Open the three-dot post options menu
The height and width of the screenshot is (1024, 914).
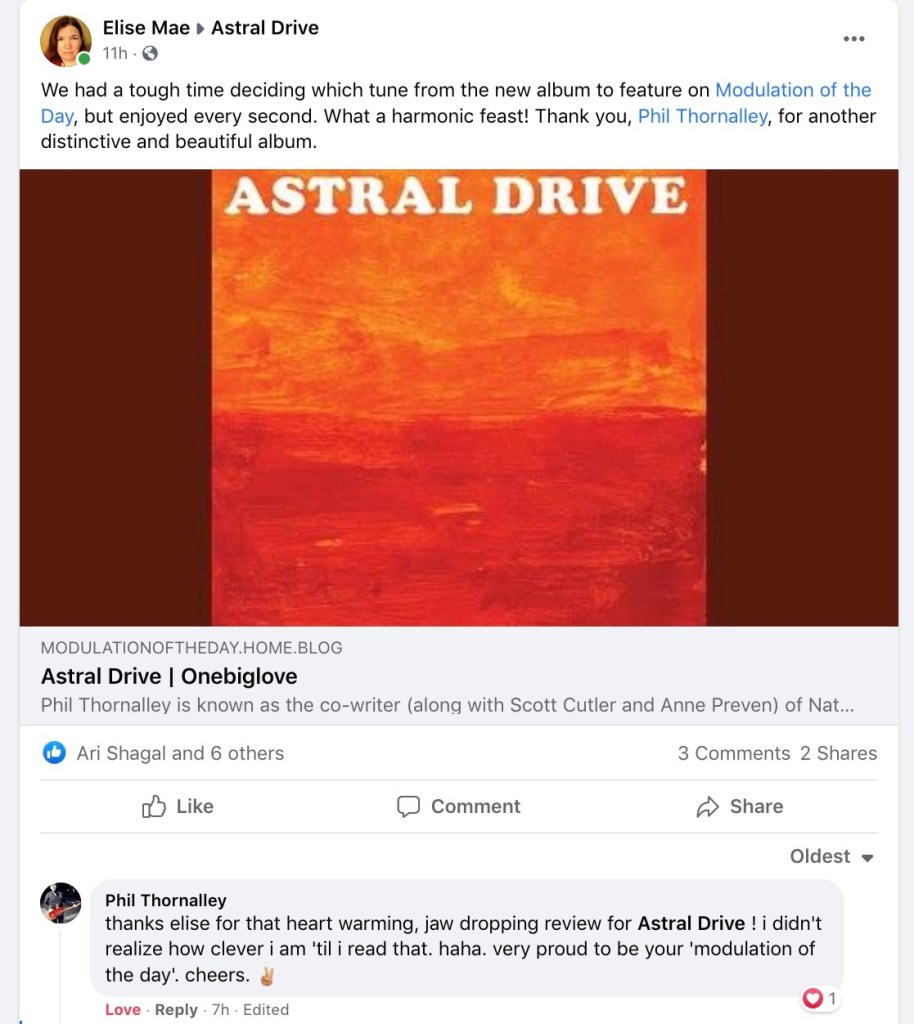pyautogui.click(x=853, y=39)
